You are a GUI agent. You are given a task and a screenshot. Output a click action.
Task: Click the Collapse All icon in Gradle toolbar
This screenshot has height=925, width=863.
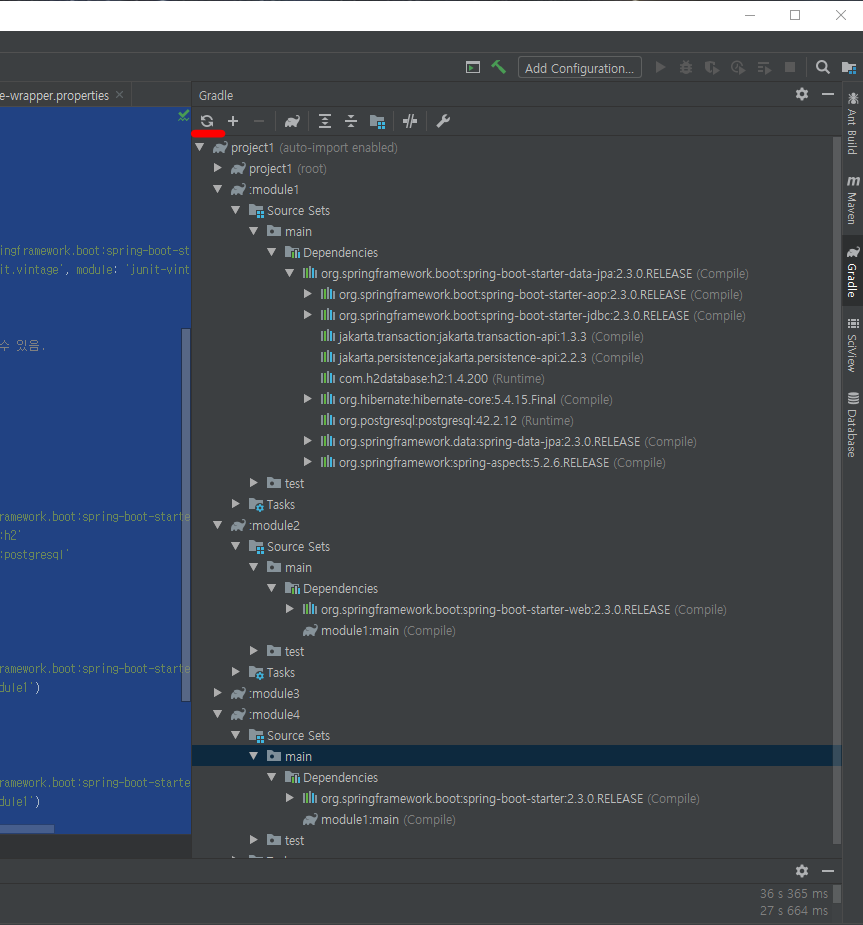(351, 122)
